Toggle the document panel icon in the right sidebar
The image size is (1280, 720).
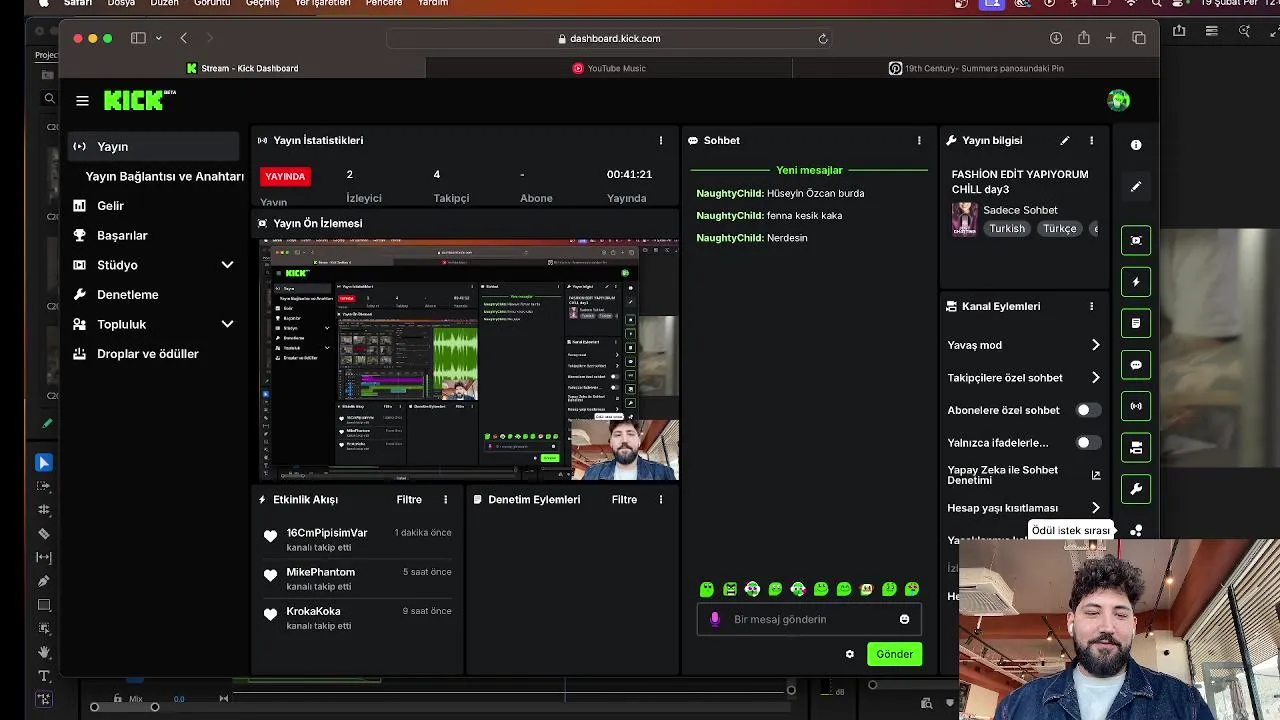[1136, 324]
